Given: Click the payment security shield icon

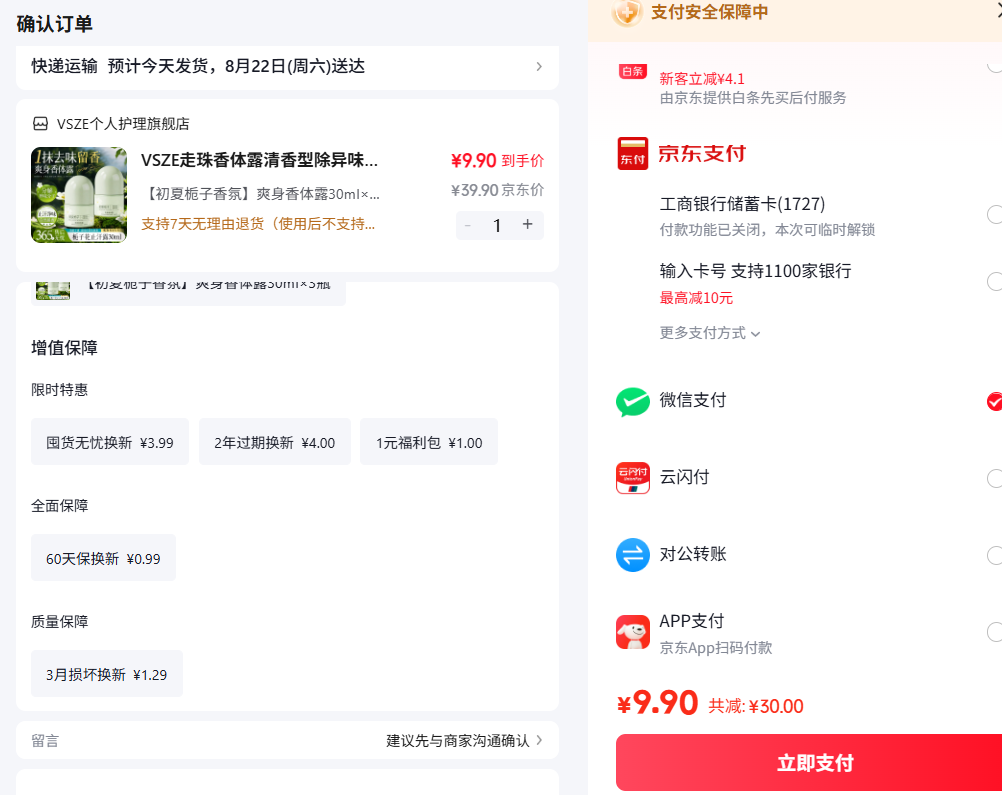Looking at the screenshot, I should (x=627, y=12).
